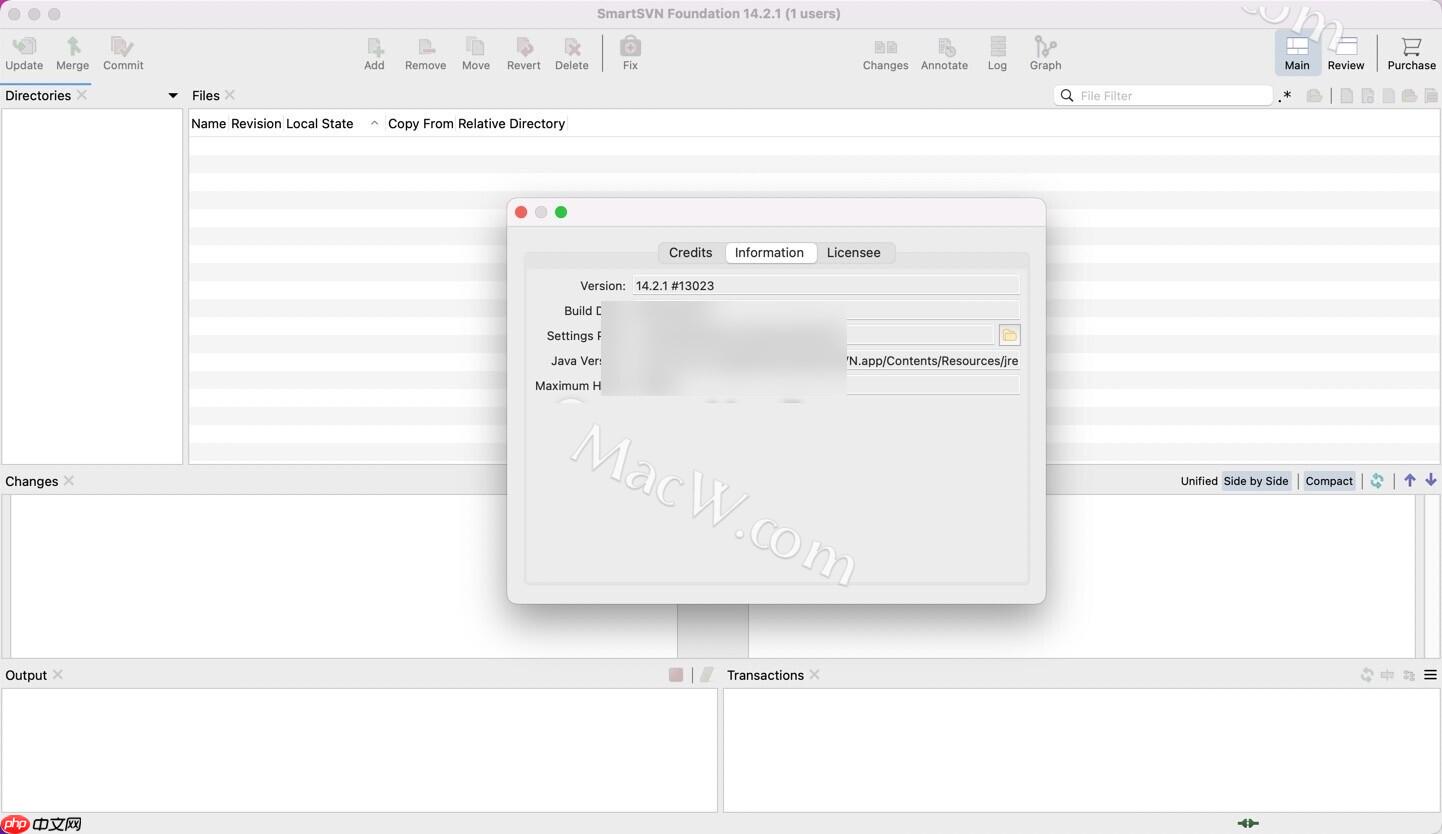
Task: Click the Move toolbar icon
Action: click(476, 53)
